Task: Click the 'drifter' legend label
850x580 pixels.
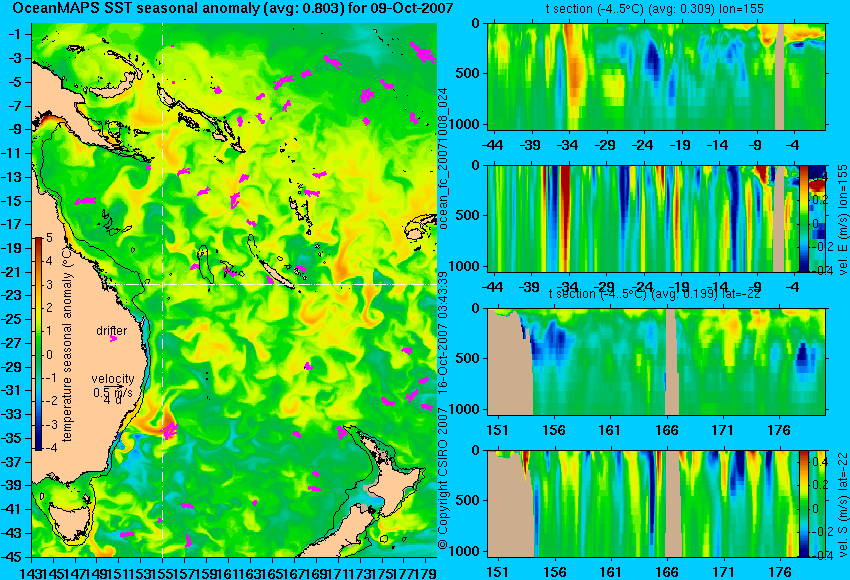Action: pyautogui.click(x=112, y=331)
